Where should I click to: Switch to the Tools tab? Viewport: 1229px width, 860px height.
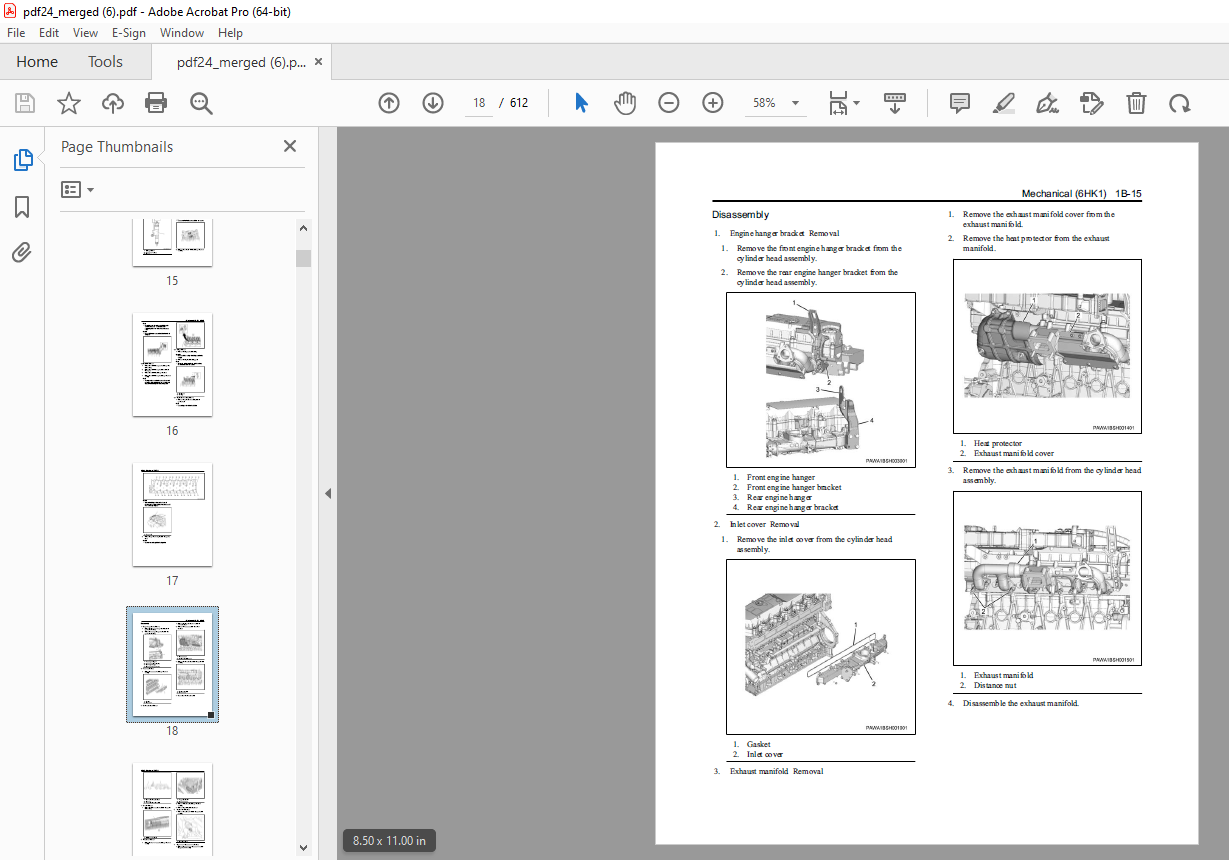[x=105, y=62]
